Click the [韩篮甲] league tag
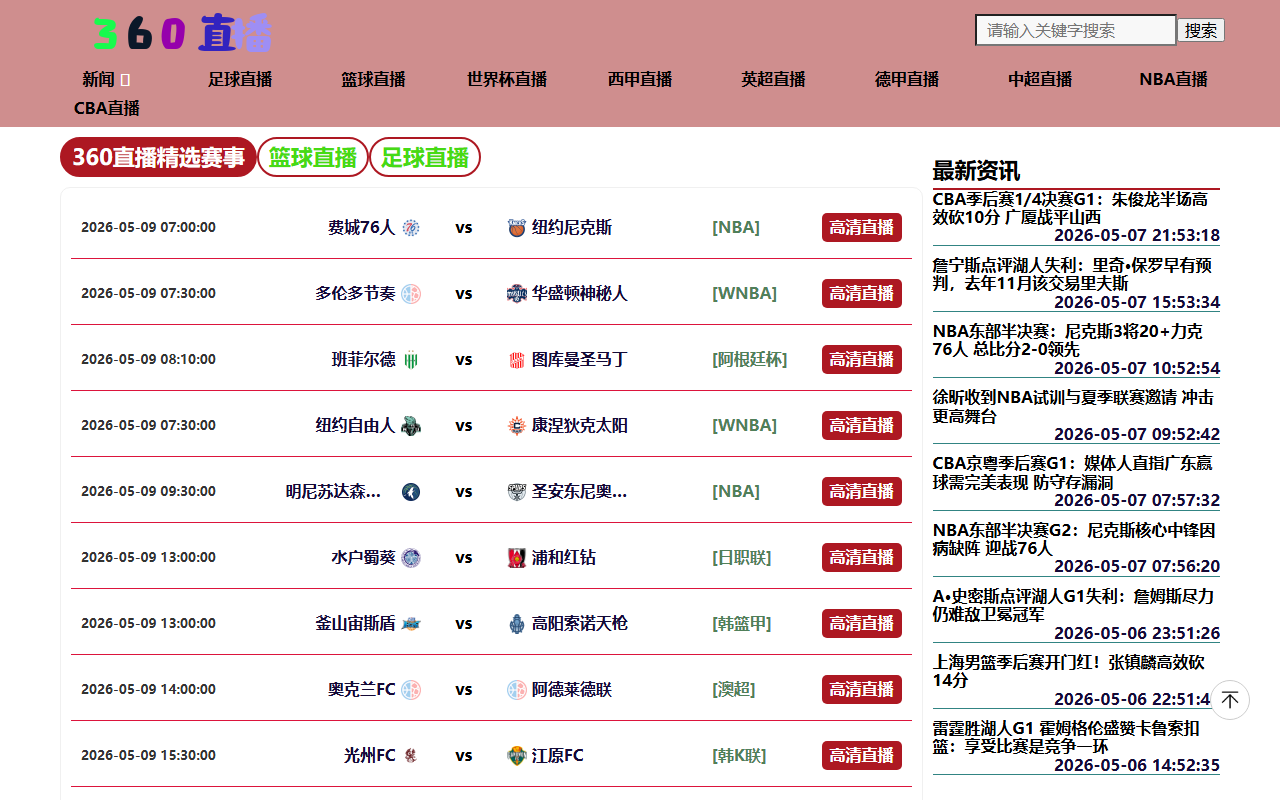1280x800 pixels. (x=742, y=624)
